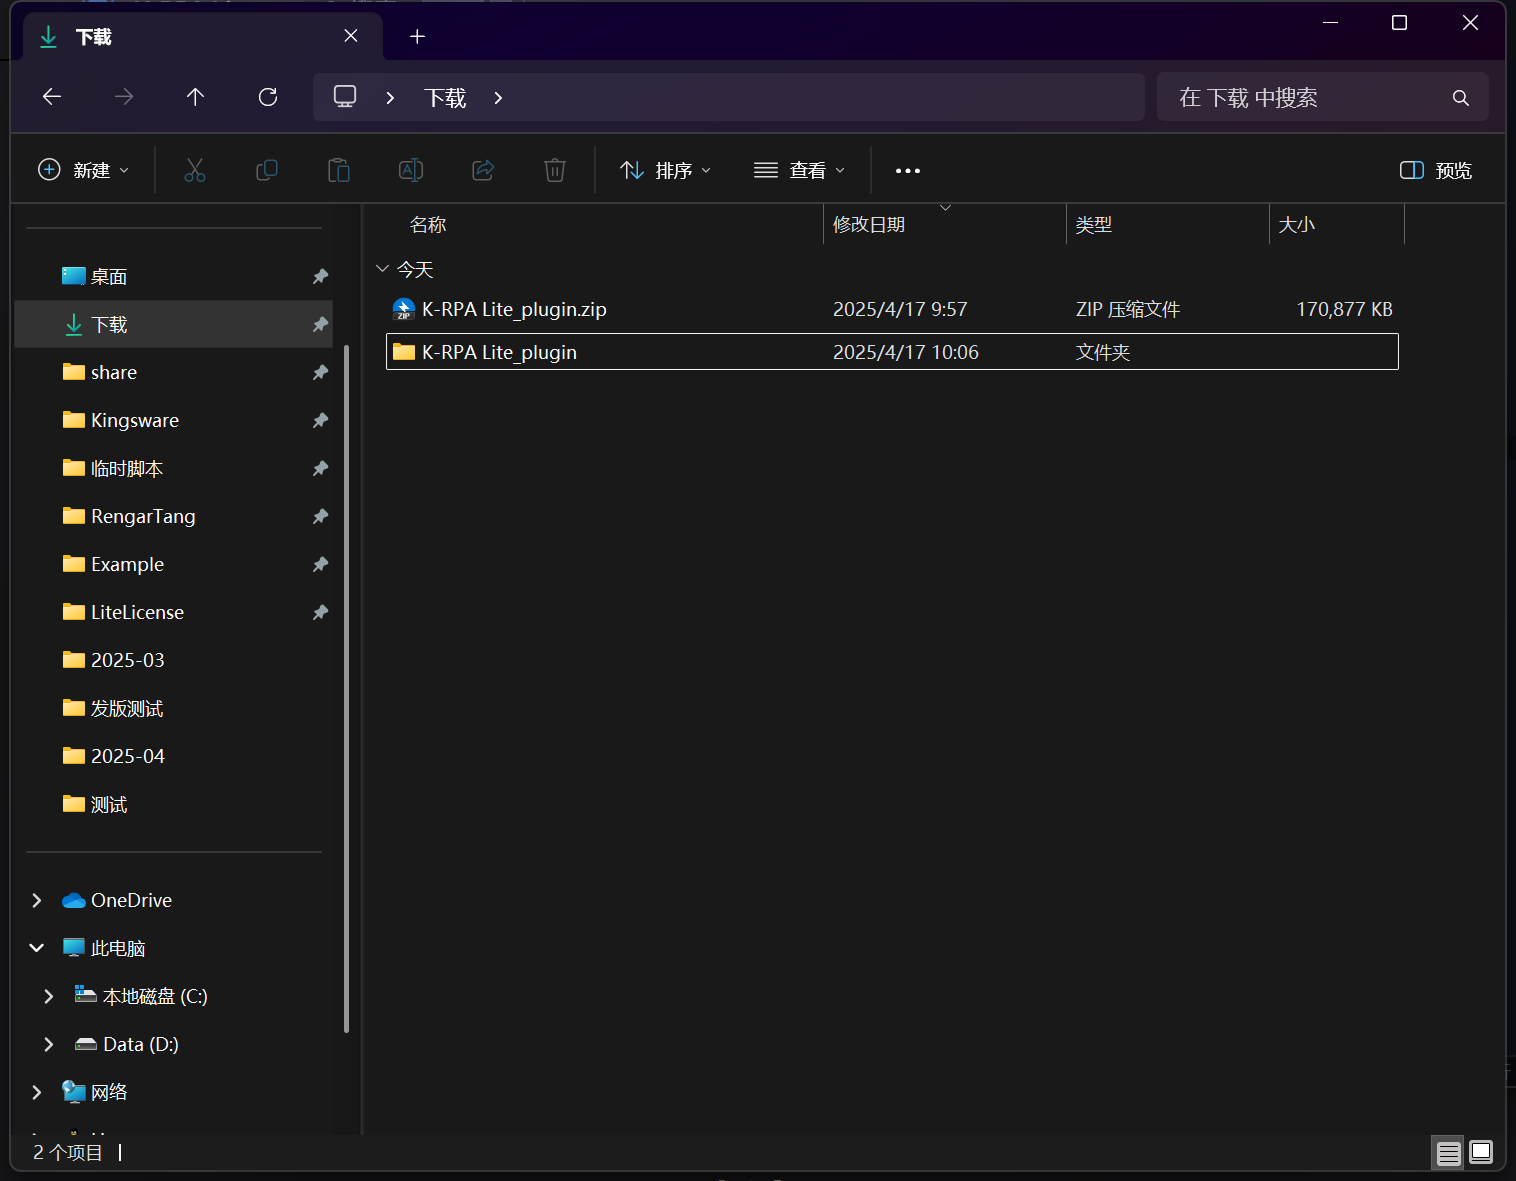This screenshot has height=1181, width=1516.
Task: Sort by 大小 column header
Action: (x=1337, y=225)
